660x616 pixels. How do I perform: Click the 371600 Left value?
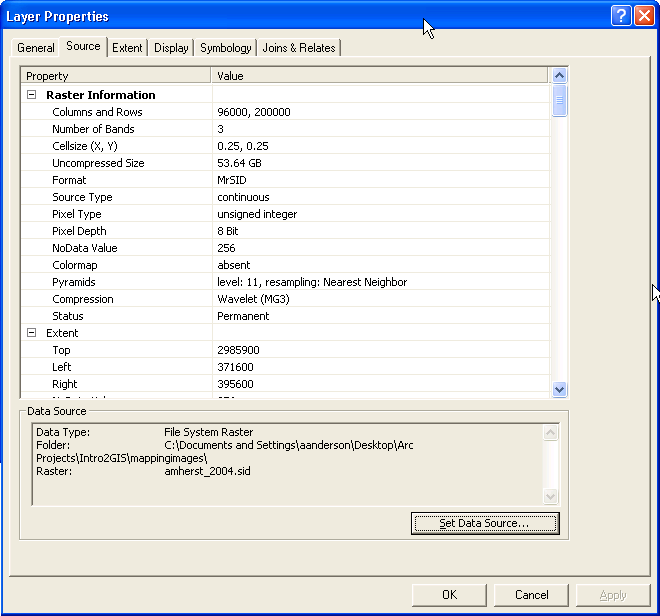click(x=235, y=367)
